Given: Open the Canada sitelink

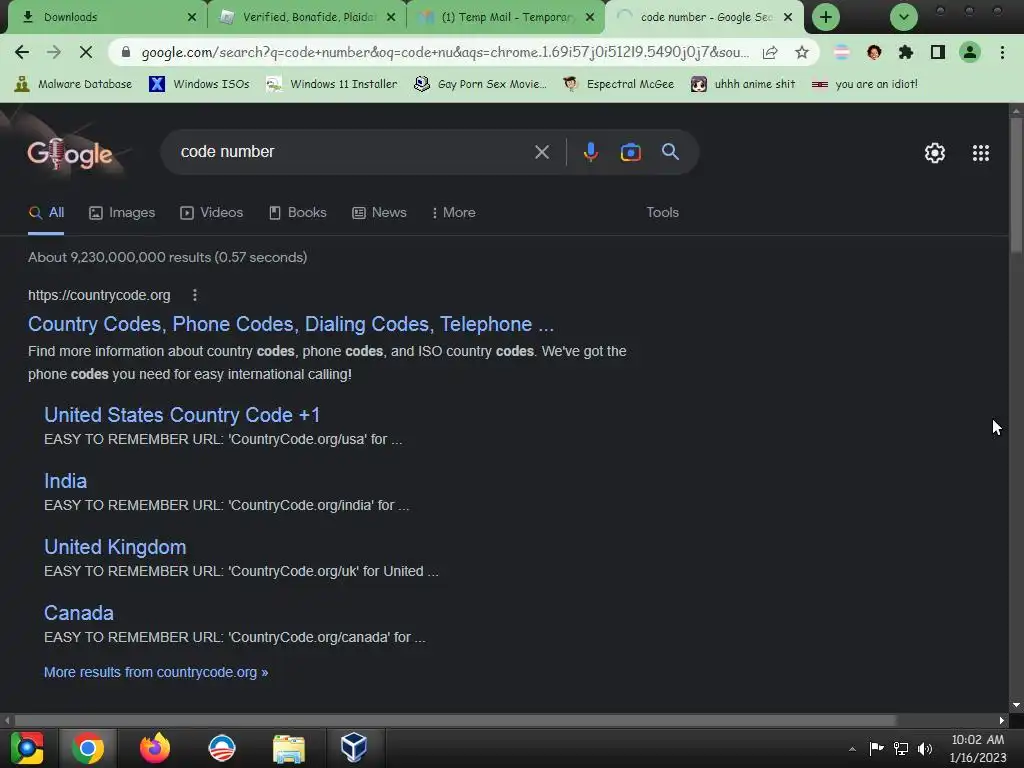Looking at the screenshot, I should [79, 613].
